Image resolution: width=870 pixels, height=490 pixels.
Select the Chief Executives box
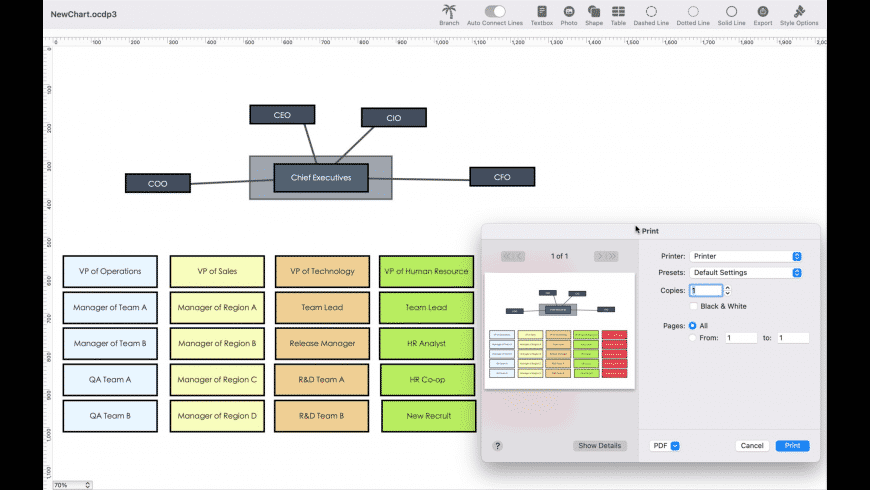321,178
